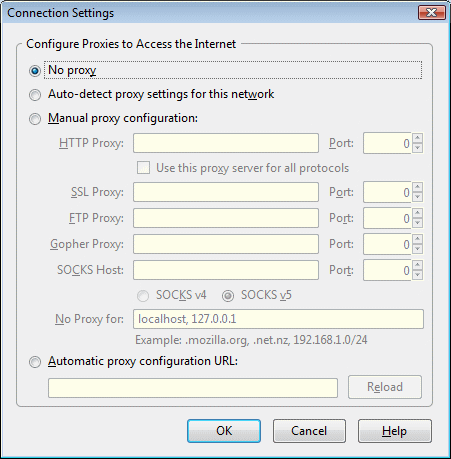Viewport: 451px width, 459px height.
Task: Click the Cancel button
Action: (309, 431)
